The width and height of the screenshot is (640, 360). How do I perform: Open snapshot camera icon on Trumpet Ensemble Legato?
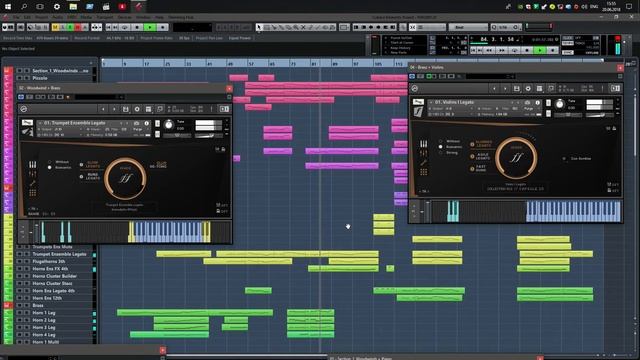[x=136, y=123]
